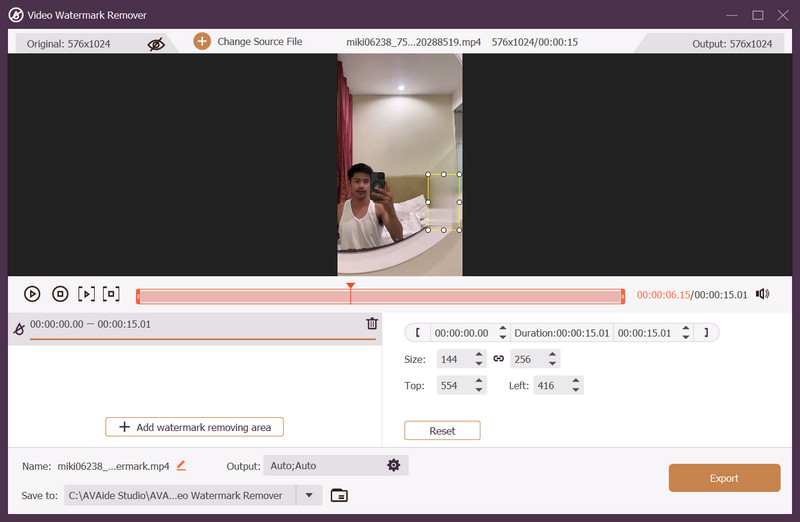
Task: Click the top-middle handle of the yellow selection box
Action: 444,175
